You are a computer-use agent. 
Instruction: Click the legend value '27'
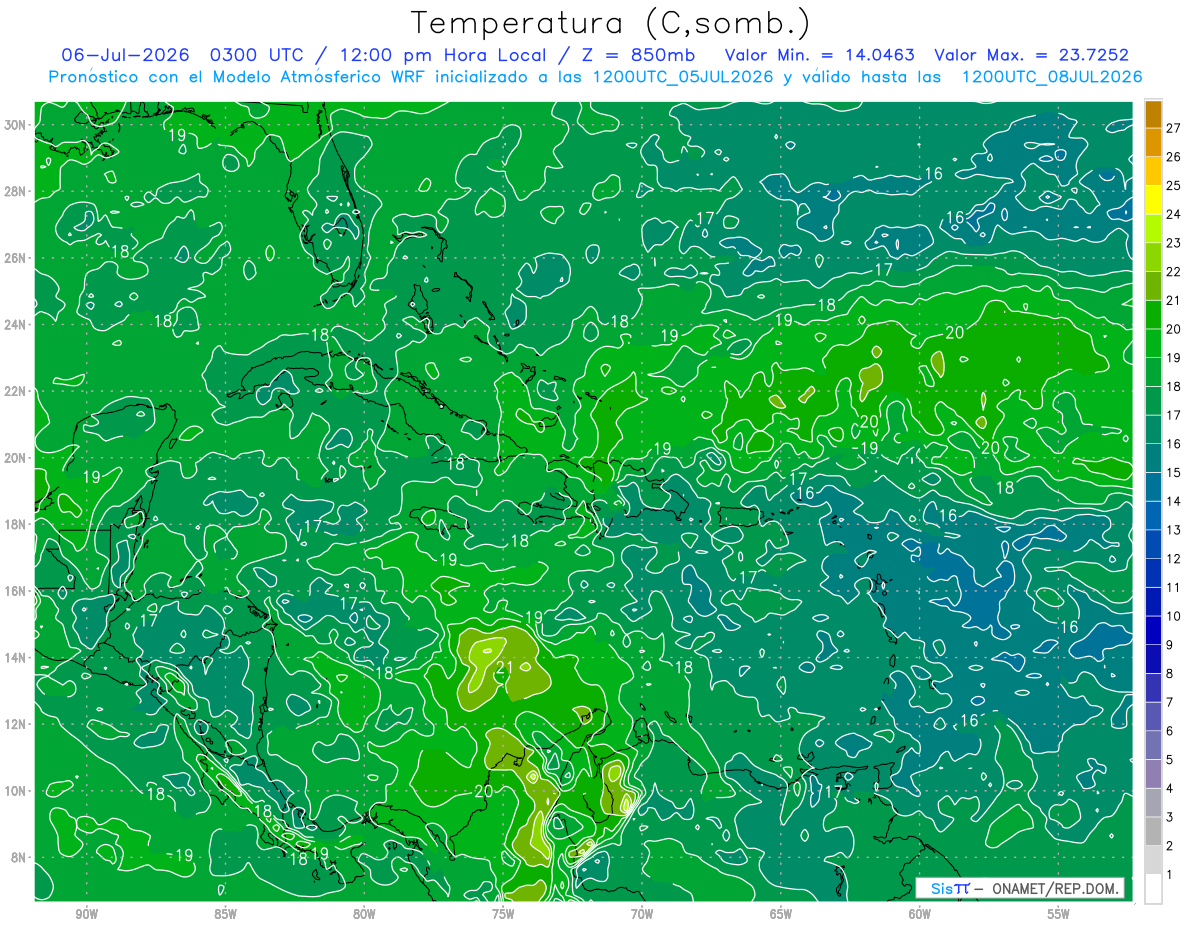(1173, 127)
